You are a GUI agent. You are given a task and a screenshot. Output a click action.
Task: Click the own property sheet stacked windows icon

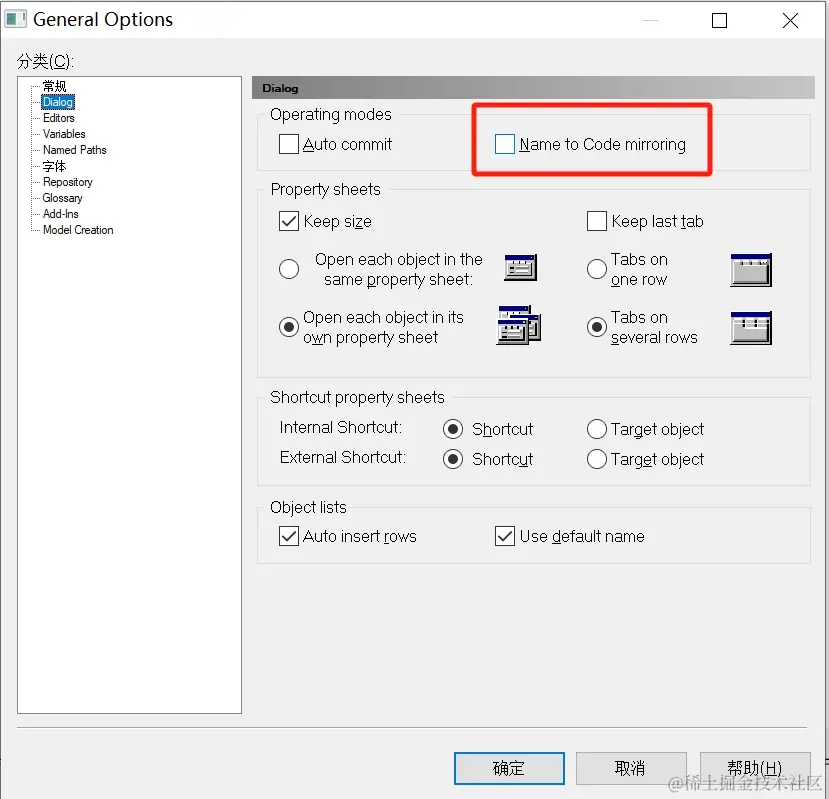519,325
